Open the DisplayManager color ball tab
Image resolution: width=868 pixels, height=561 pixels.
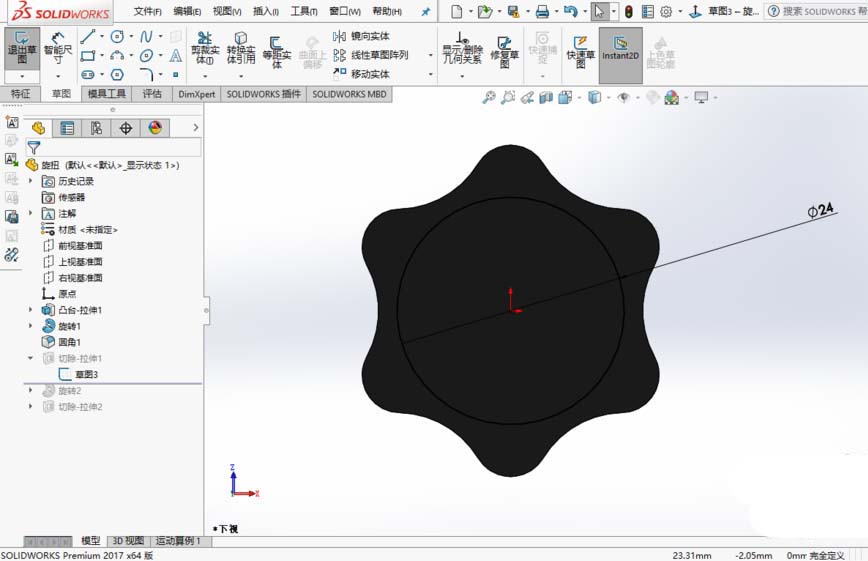point(155,128)
